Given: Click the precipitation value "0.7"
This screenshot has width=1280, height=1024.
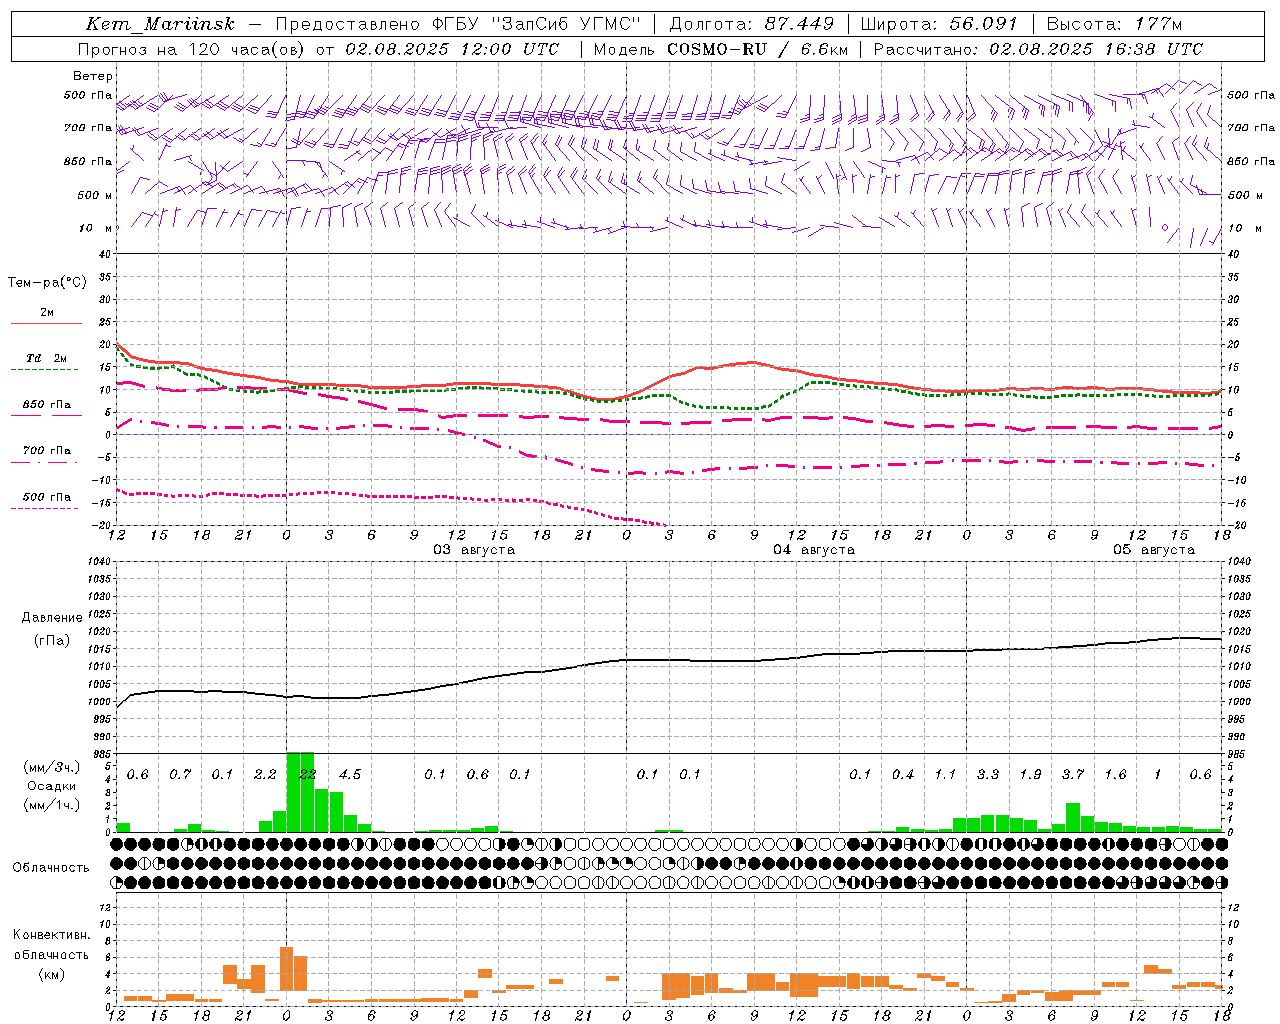Looking at the screenshot, I should click(180, 775).
